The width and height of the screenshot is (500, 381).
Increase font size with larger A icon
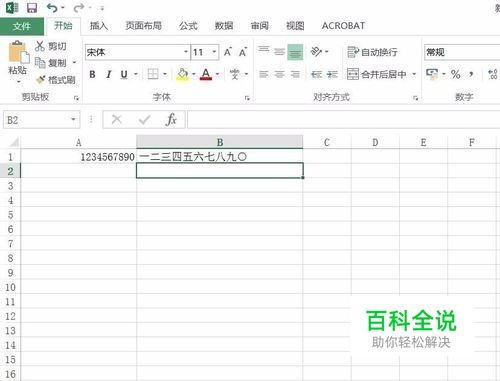pyautogui.click(x=228, y=52)
